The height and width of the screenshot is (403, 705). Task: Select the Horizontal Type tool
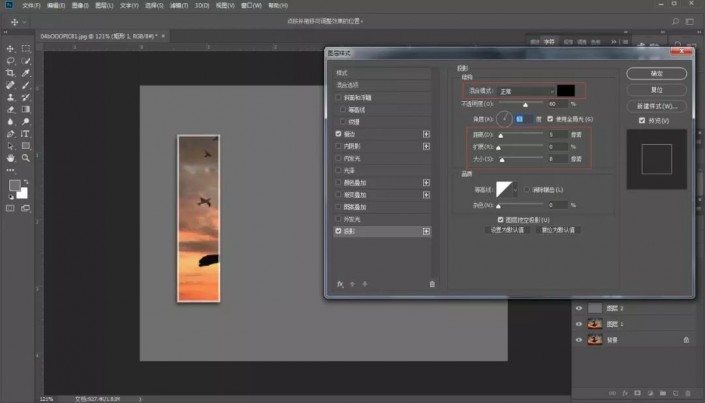[x=25, y=132]
